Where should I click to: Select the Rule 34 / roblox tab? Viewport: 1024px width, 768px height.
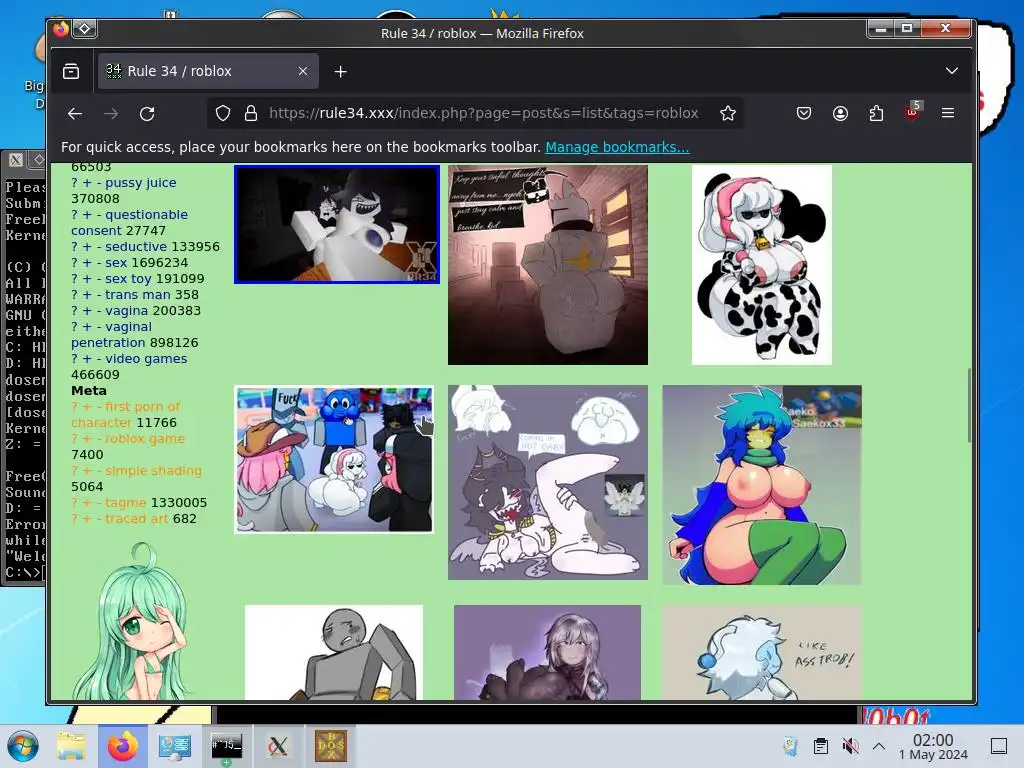(x=208, y=71)
